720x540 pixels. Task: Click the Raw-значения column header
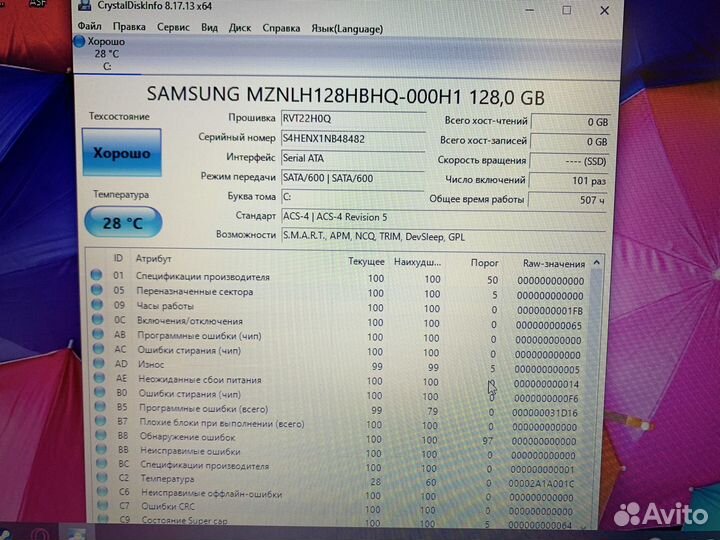554,264
